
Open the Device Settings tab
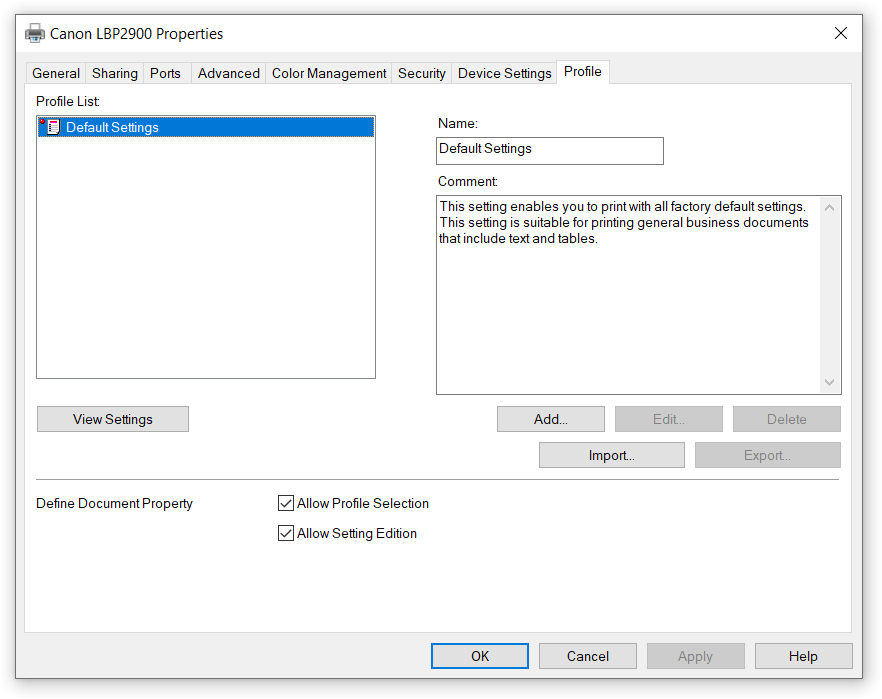[504, 73]
